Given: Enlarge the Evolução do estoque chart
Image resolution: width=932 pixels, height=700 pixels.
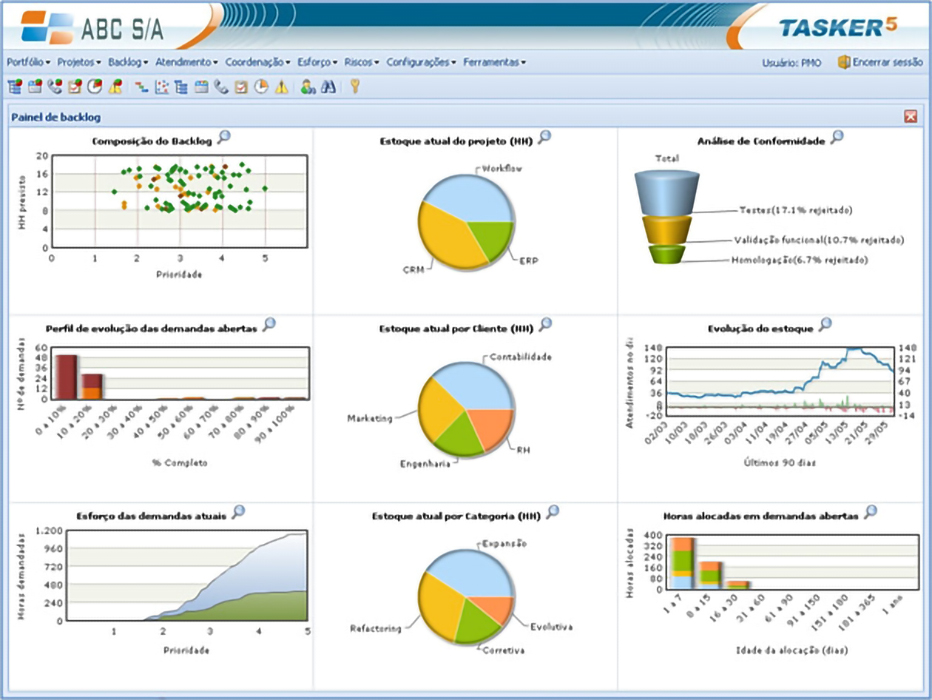Looking at the screenshot, I should click(x=825, y=324).
